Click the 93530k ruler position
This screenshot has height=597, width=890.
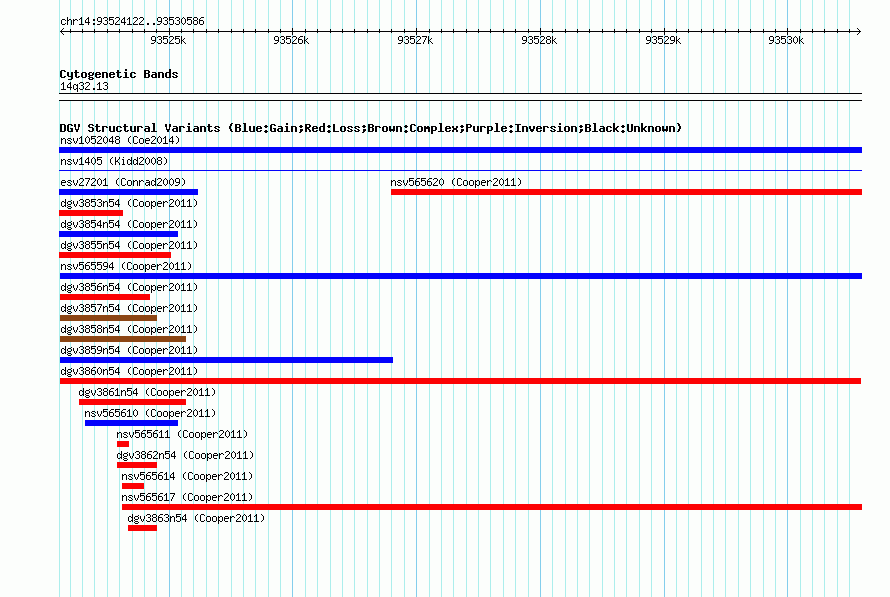pos(786,40)
